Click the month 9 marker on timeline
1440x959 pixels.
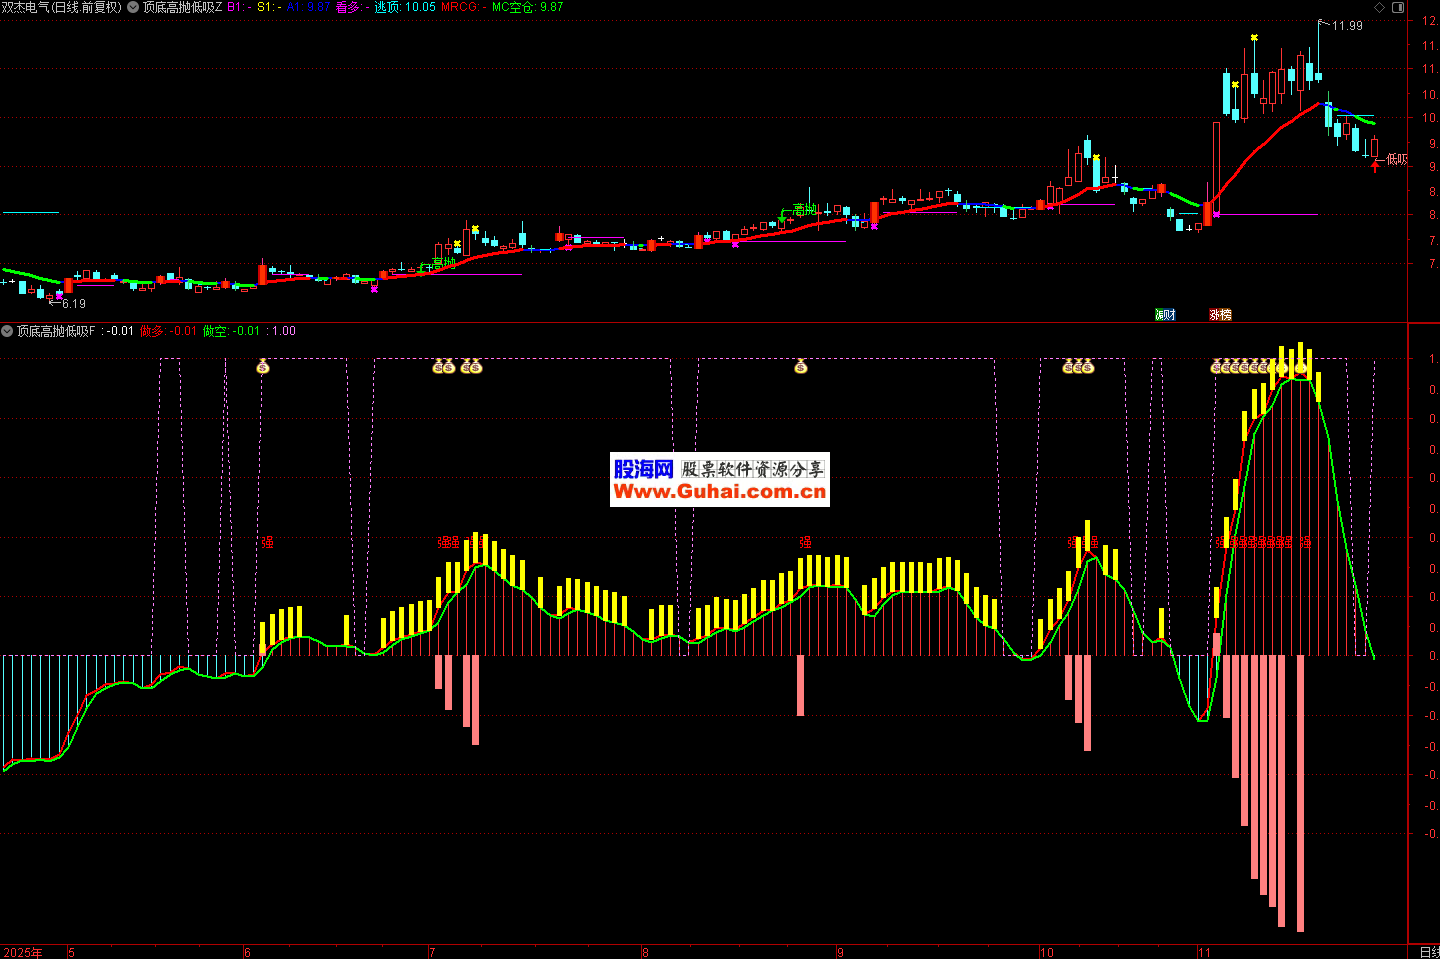point(840,952)
